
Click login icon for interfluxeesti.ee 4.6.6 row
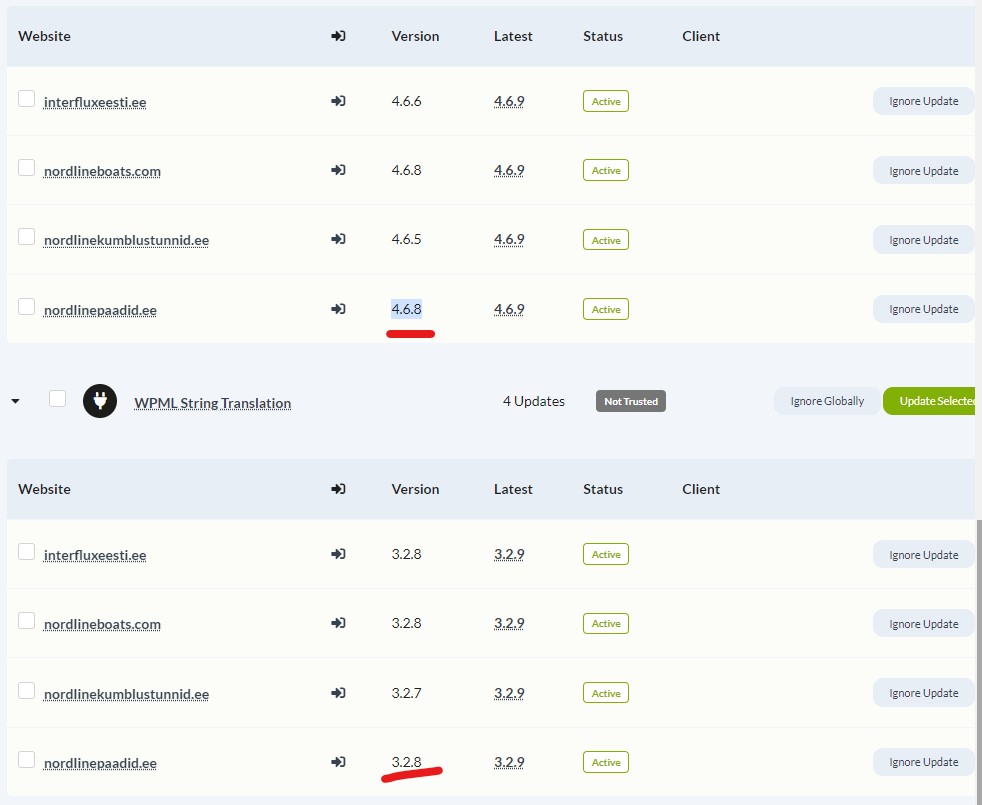click(x=338, y=101)
